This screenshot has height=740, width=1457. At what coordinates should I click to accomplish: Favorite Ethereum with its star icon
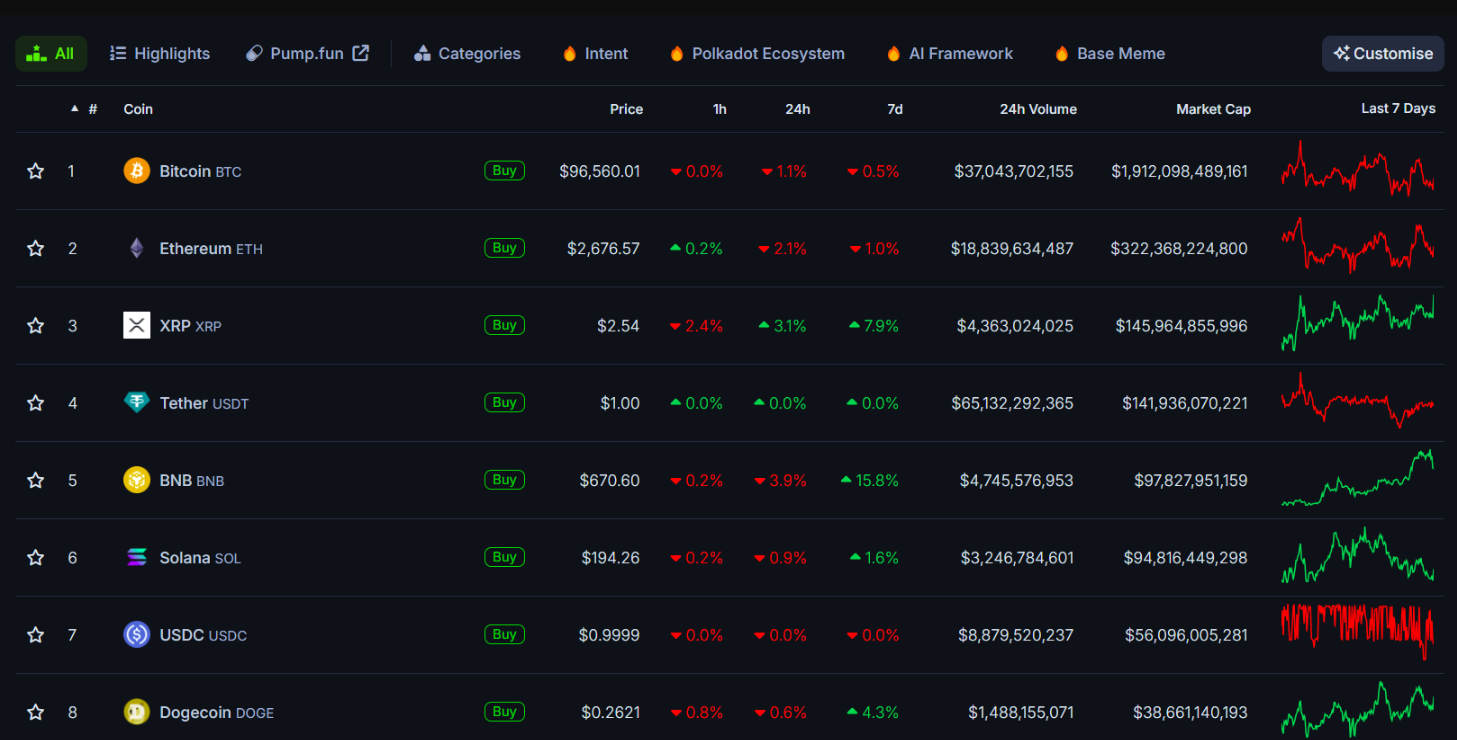(x=36, y=248)
